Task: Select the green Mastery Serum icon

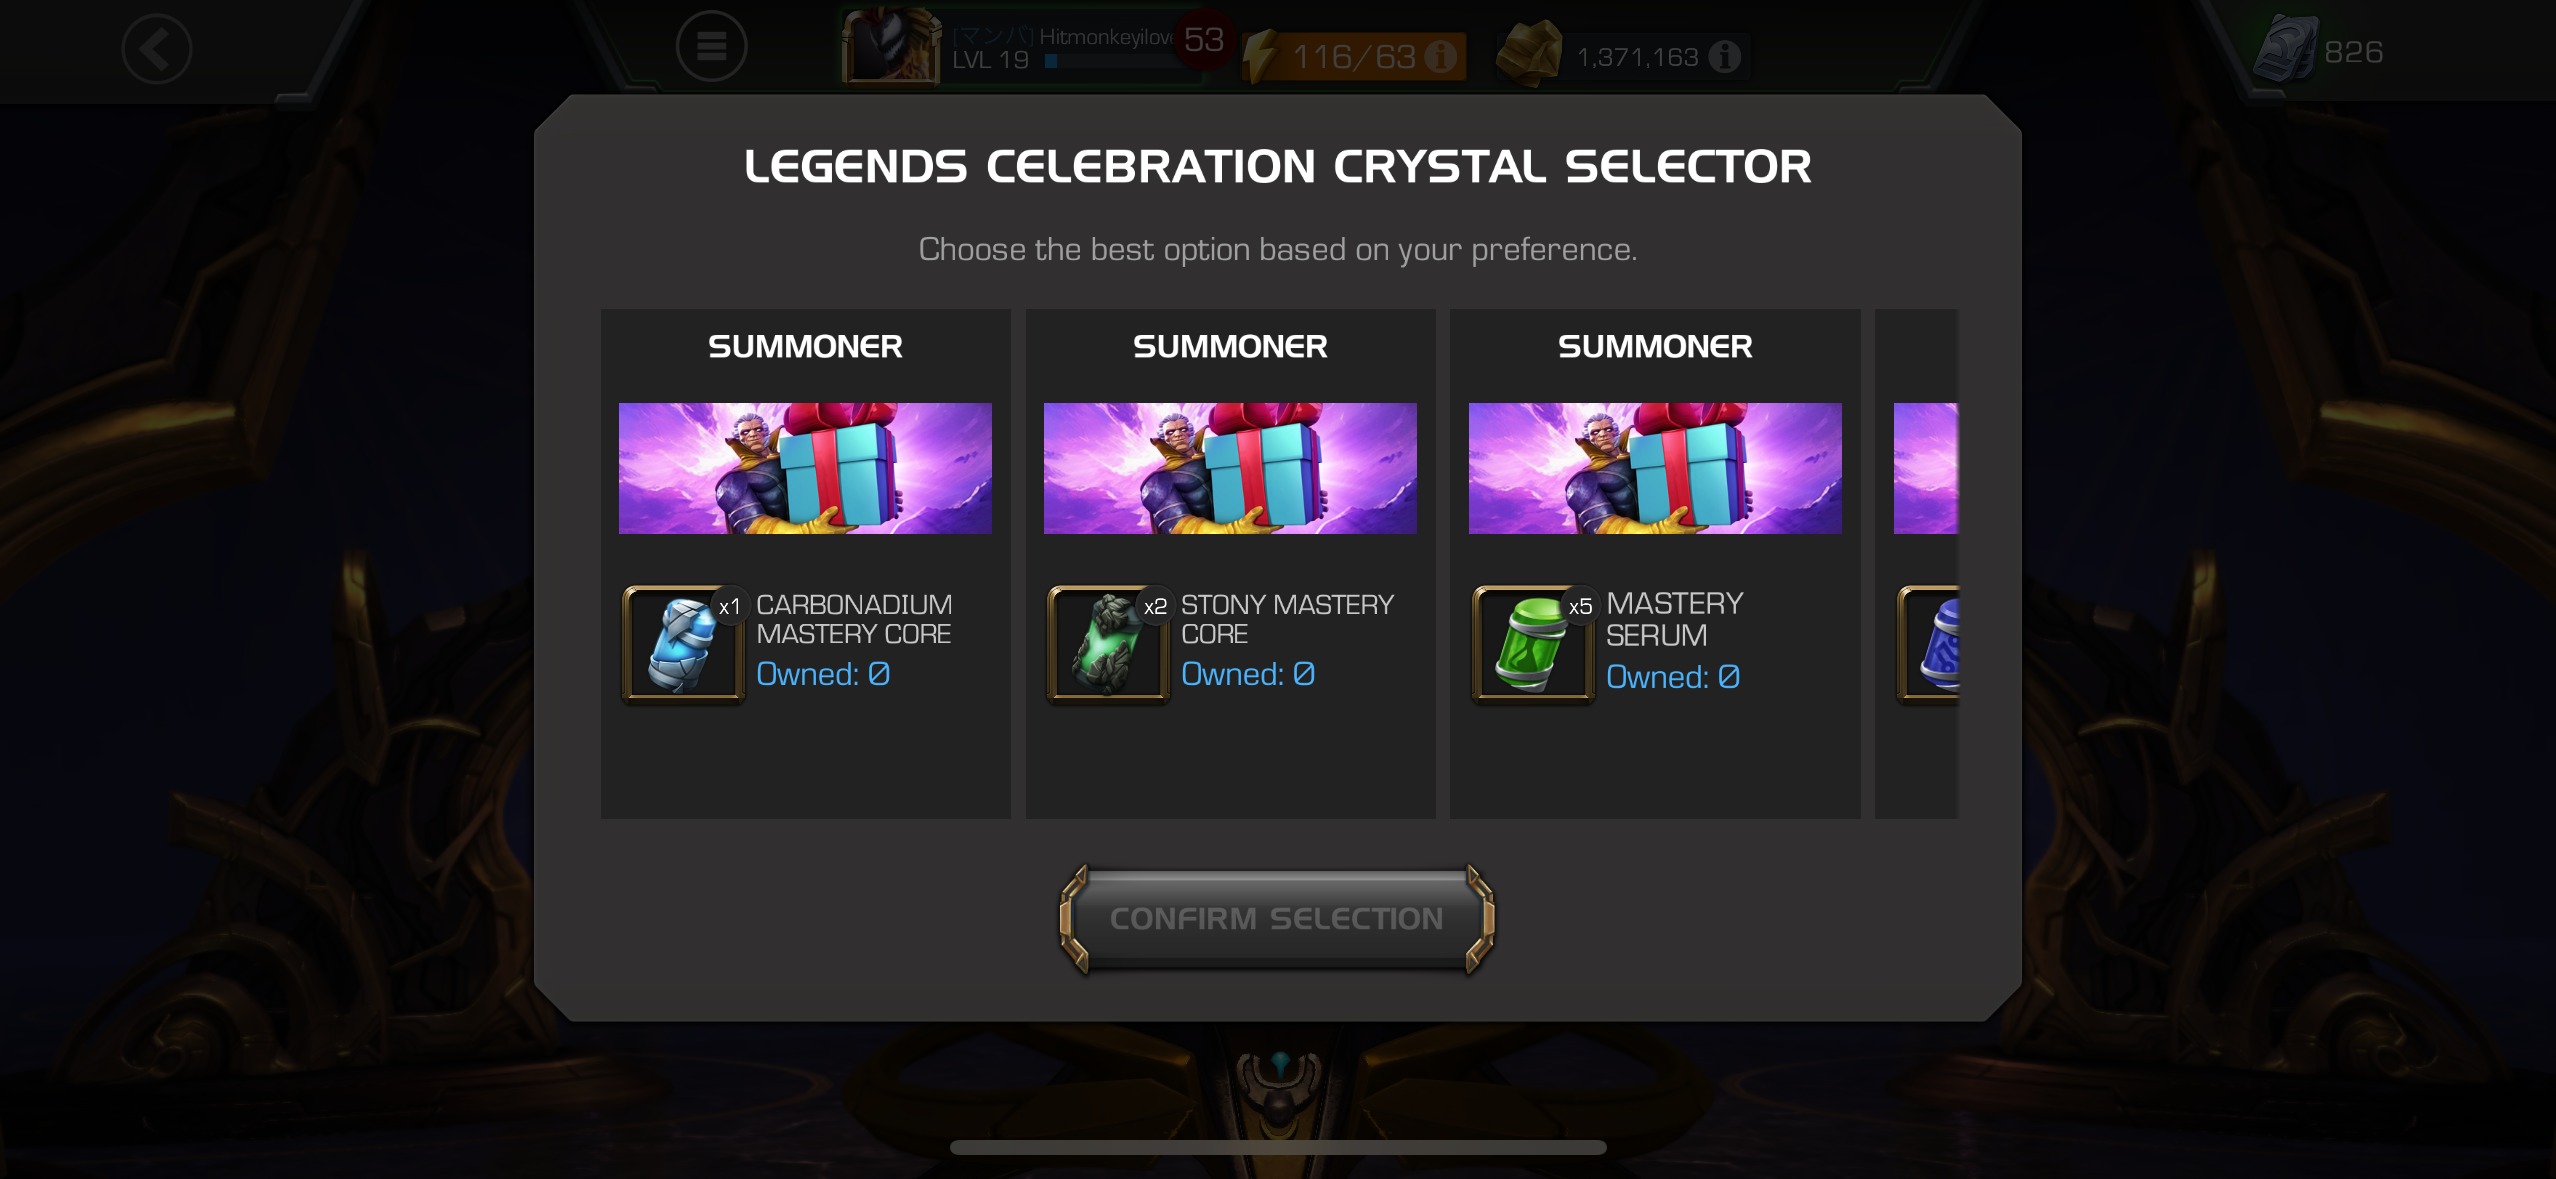Action: click(x=1533, y=645)
